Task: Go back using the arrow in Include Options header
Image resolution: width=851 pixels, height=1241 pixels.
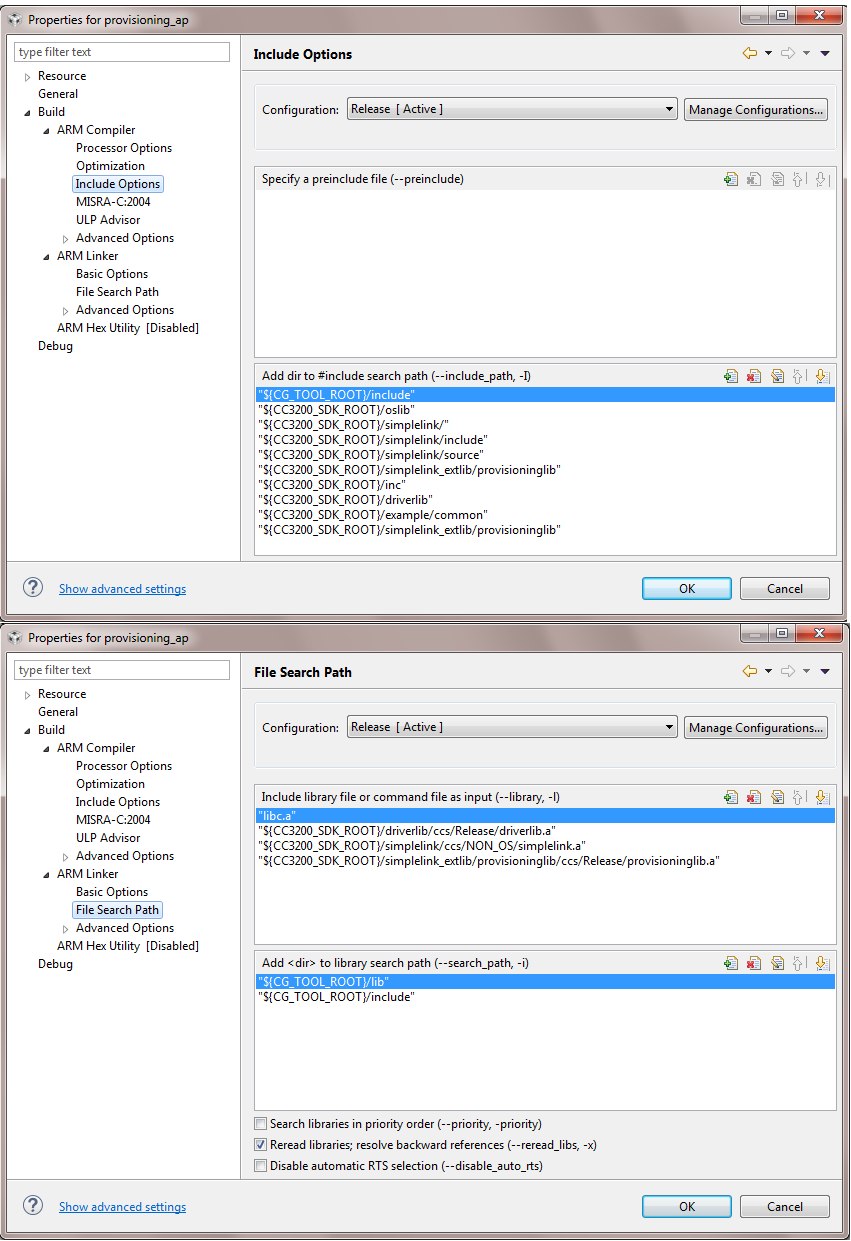Action: coord(750,54)
